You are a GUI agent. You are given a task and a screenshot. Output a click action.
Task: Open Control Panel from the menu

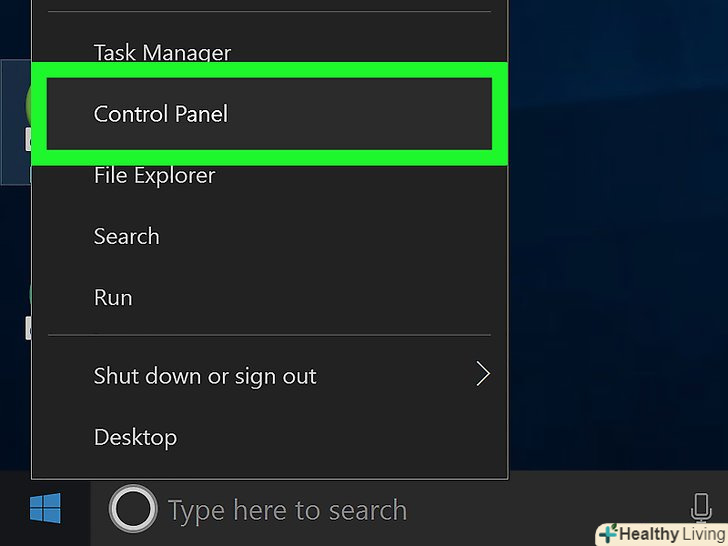point(161,114)
